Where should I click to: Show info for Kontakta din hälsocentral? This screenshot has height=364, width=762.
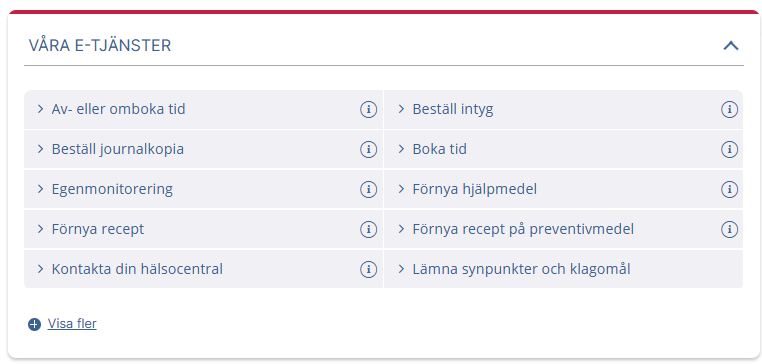(x=368, y=269)
